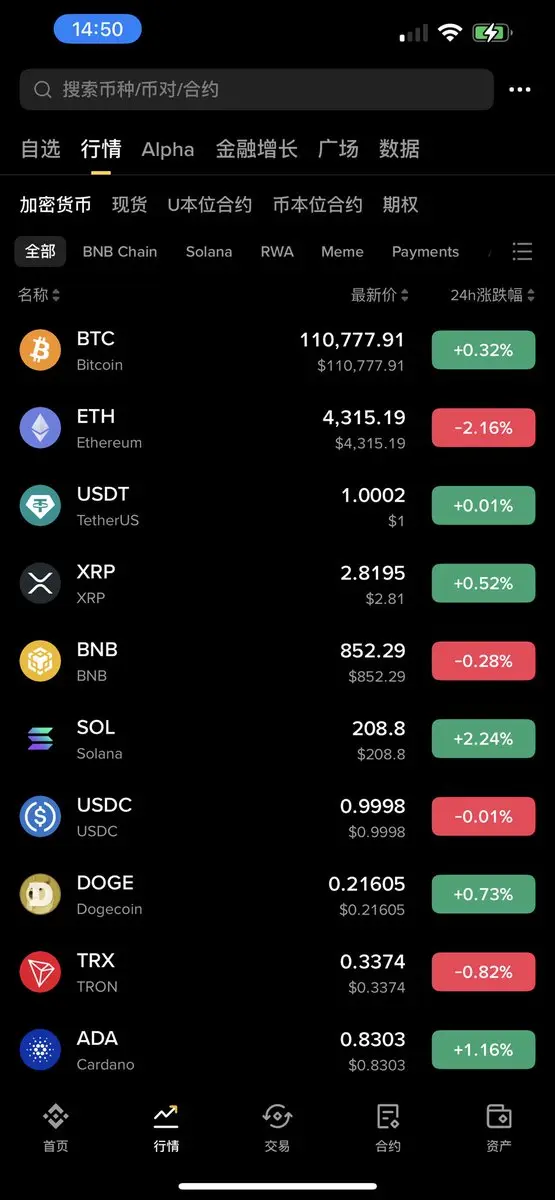Open the three-dot more options menu

coord(519,90)
